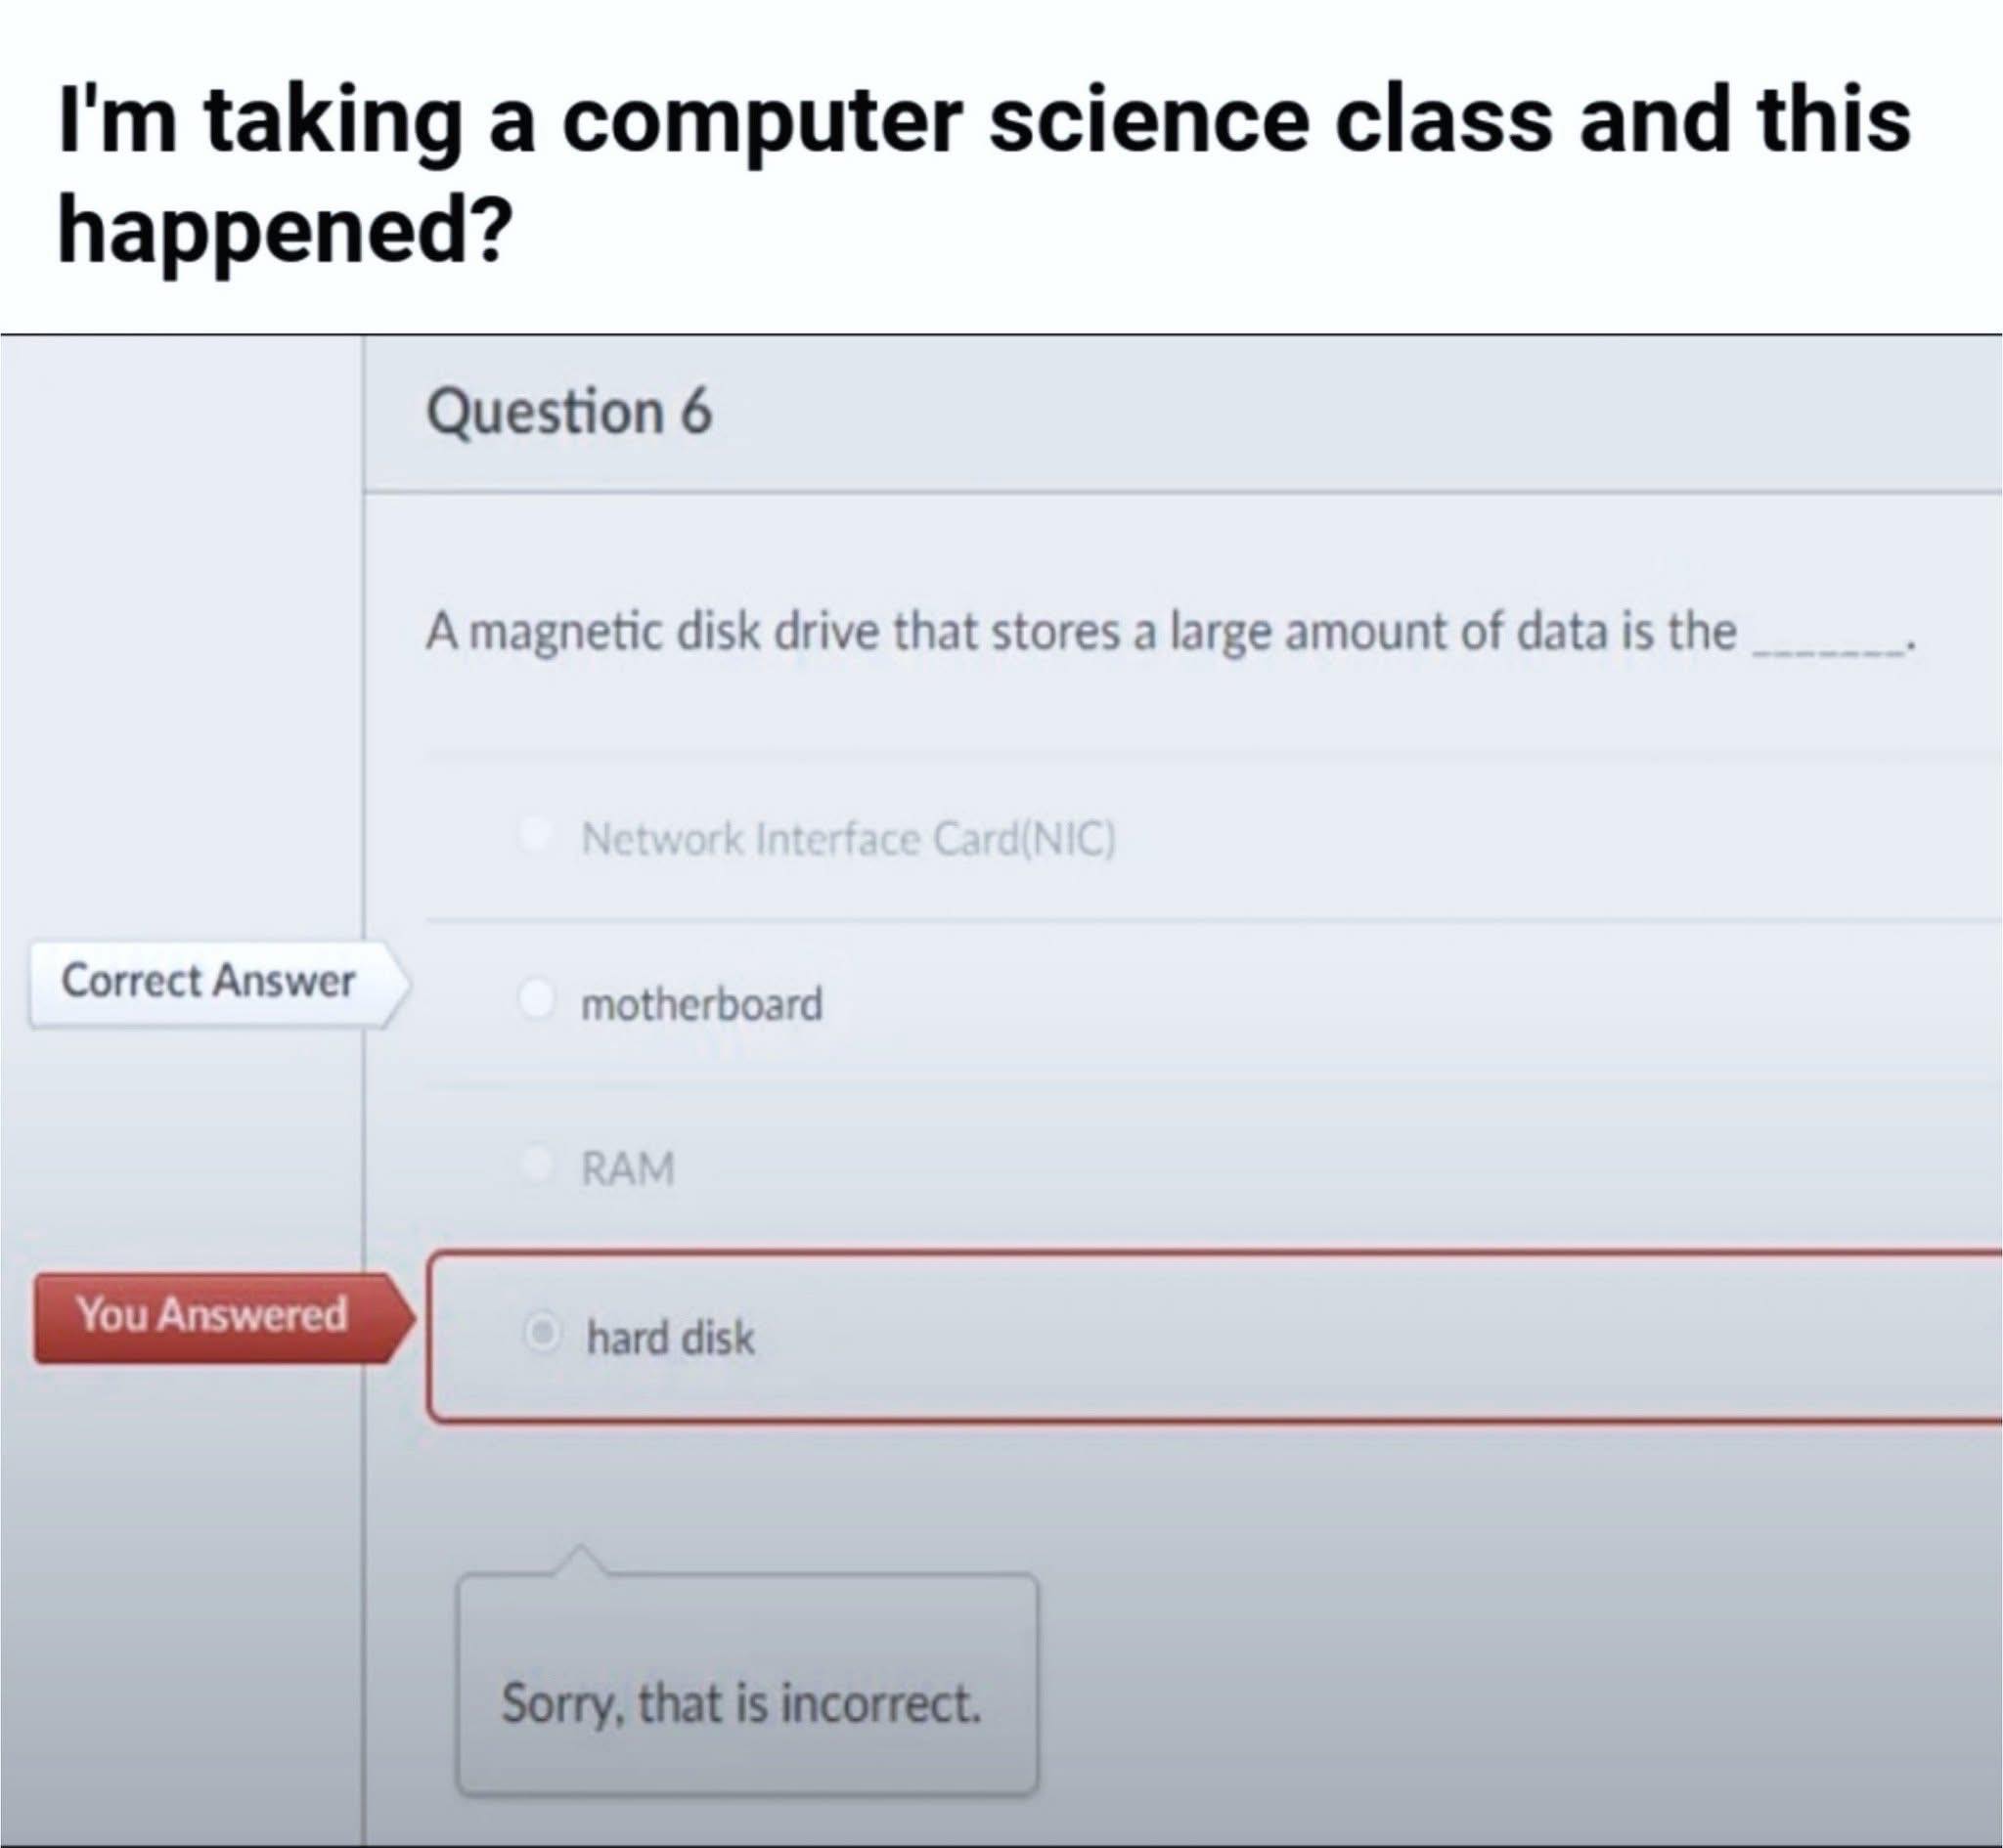
Task: Click the Correct Answer tag
Action: [x=219, y=982]
